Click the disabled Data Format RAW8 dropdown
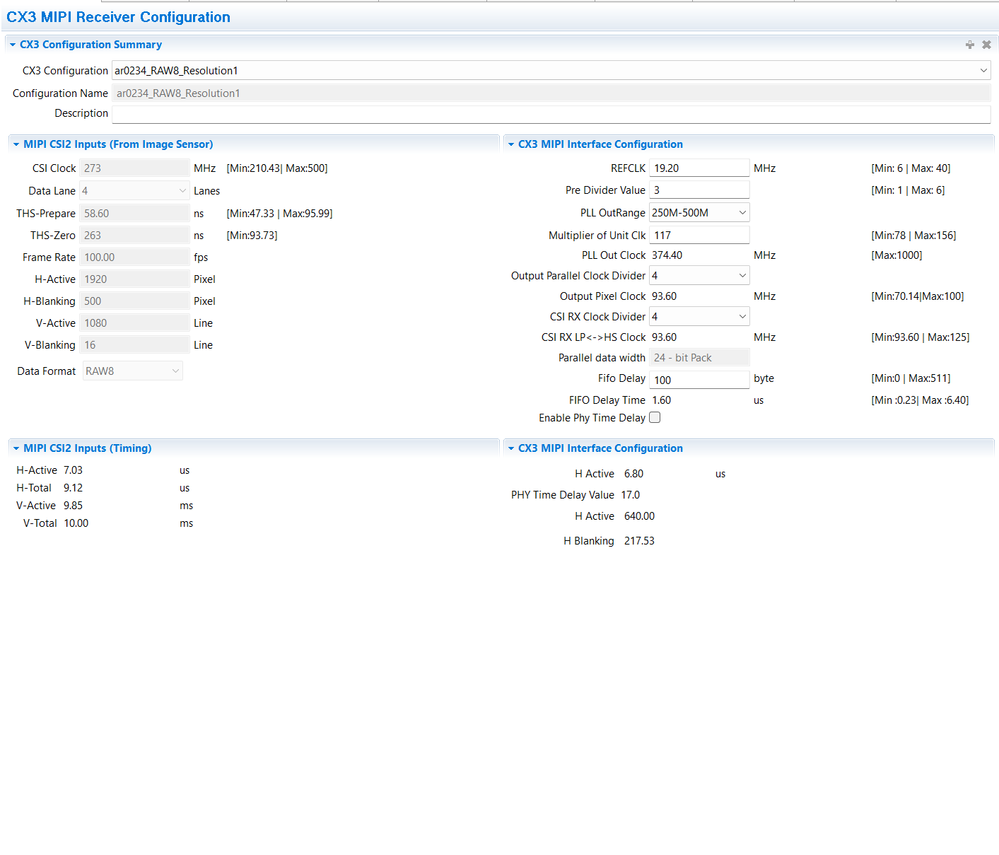999x855 pixels. [131, 371]
